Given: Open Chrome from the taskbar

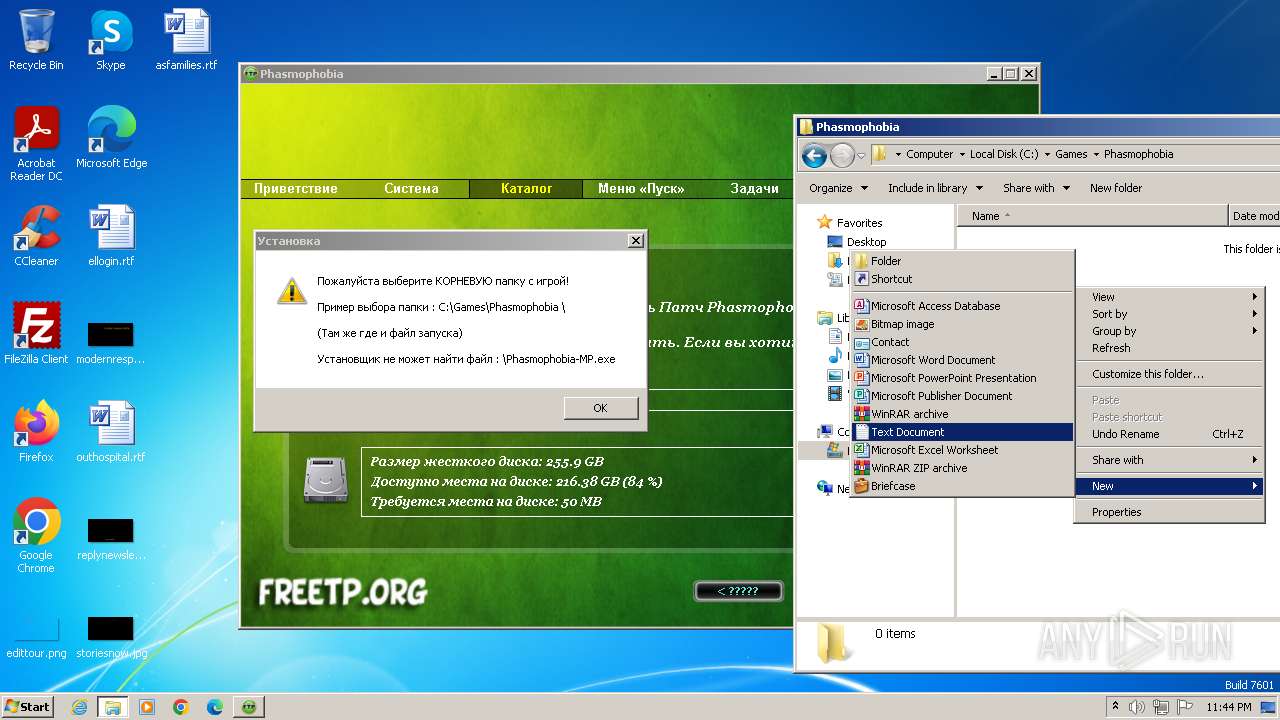Looking at the screenshot, I should (181, 707).
